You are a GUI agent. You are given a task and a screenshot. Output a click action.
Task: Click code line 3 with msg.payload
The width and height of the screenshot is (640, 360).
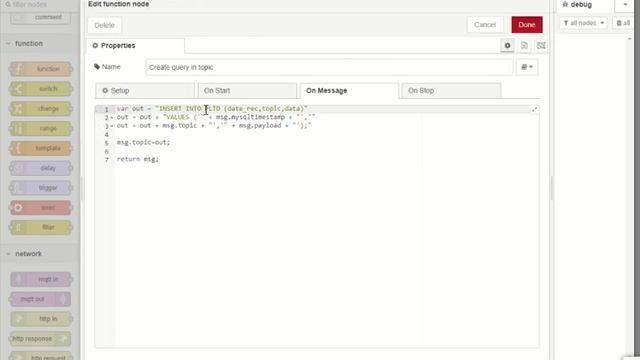pos(214,126)
